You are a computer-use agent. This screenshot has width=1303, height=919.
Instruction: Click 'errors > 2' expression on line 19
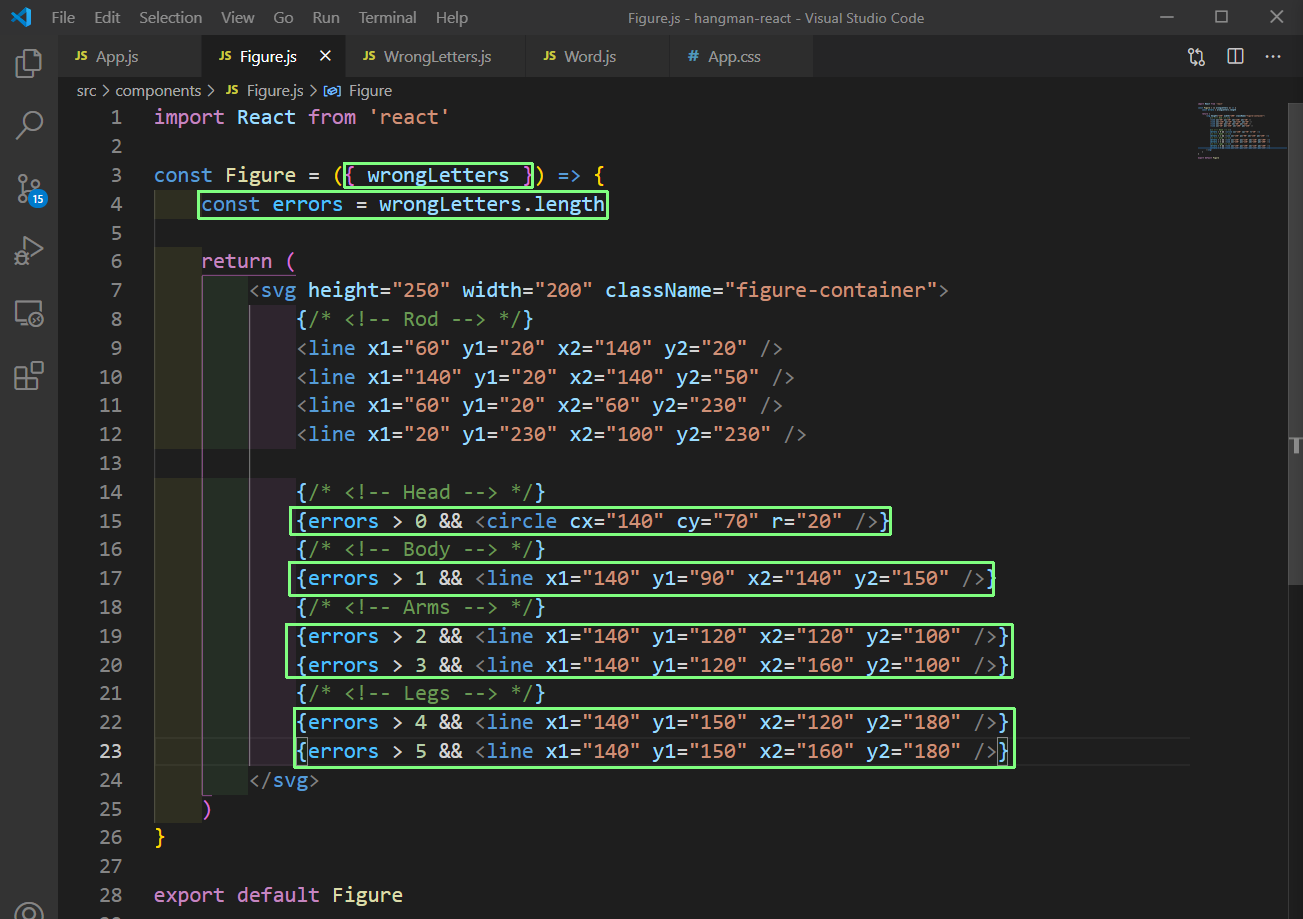click(x=367, y=636)
